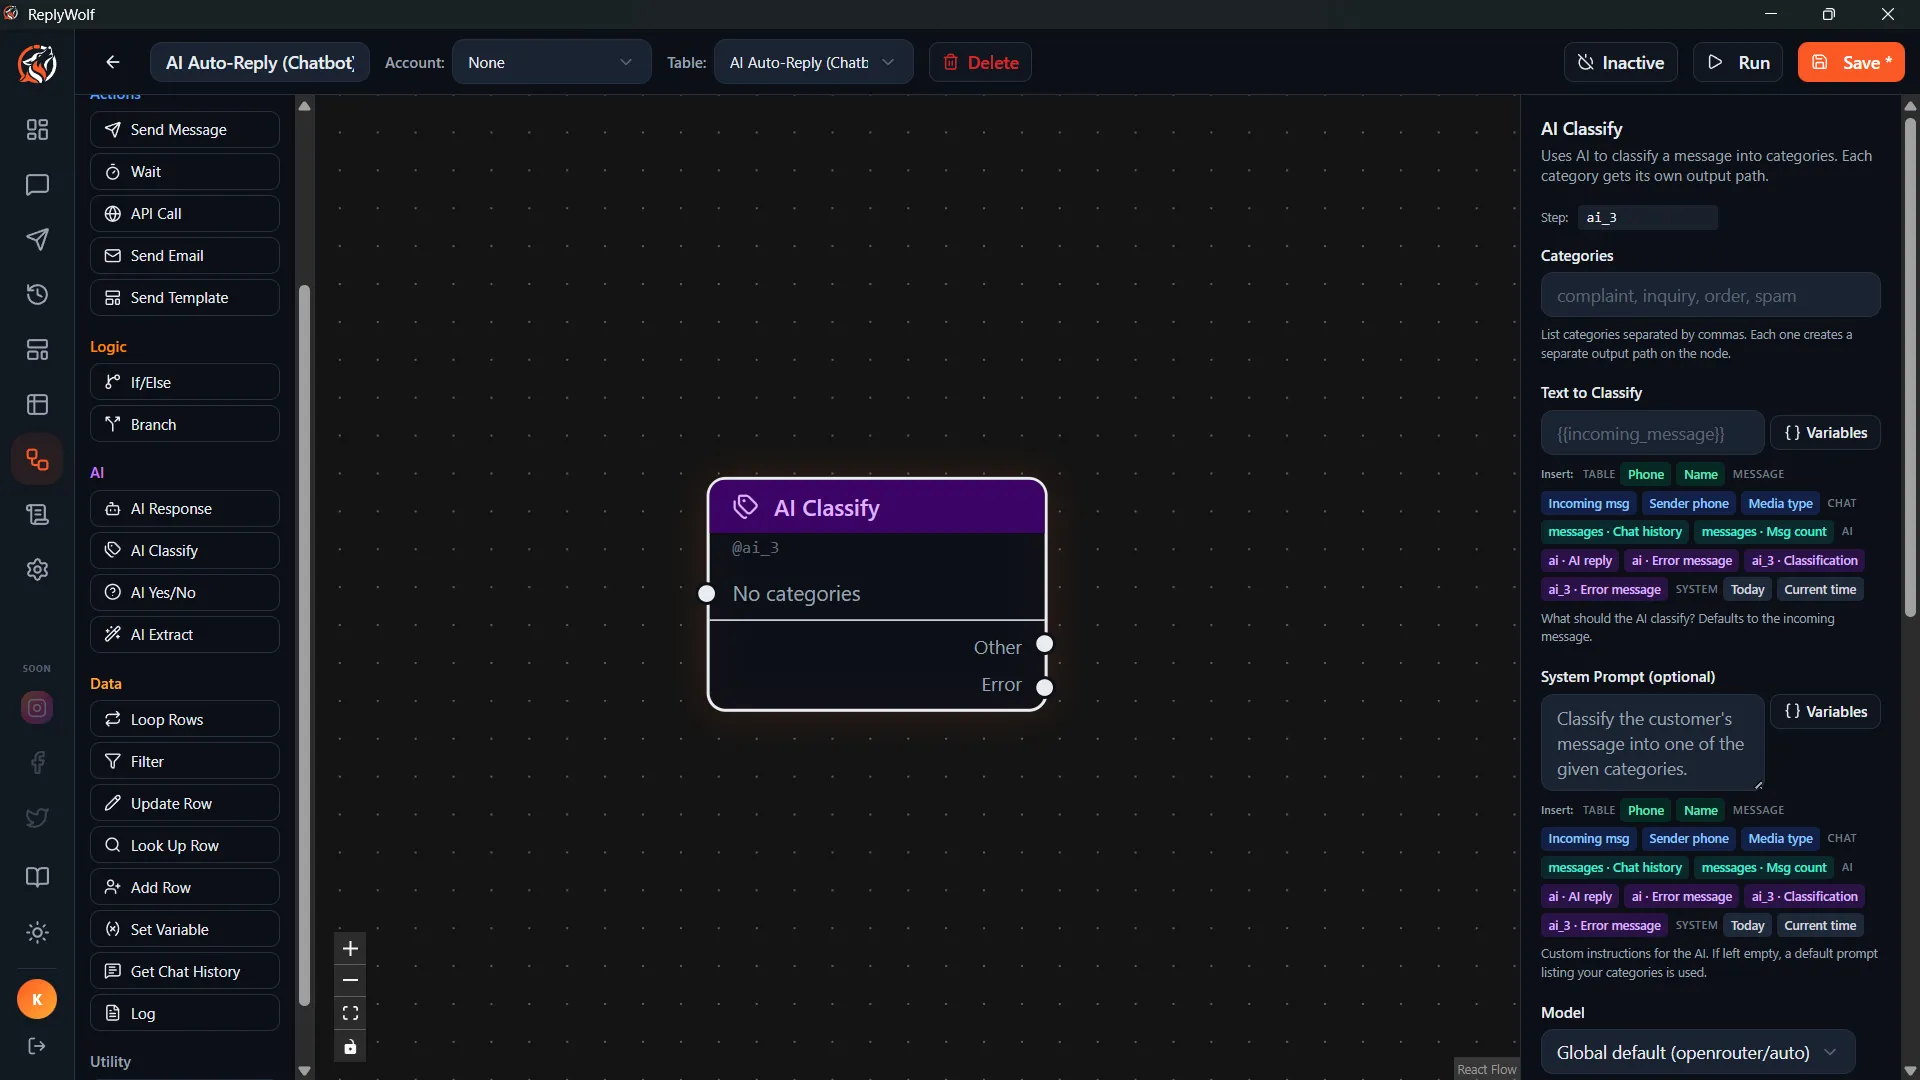Click the Facebook icon in sidebar
Screen dimensions: 1920x1080
[37, 763]
